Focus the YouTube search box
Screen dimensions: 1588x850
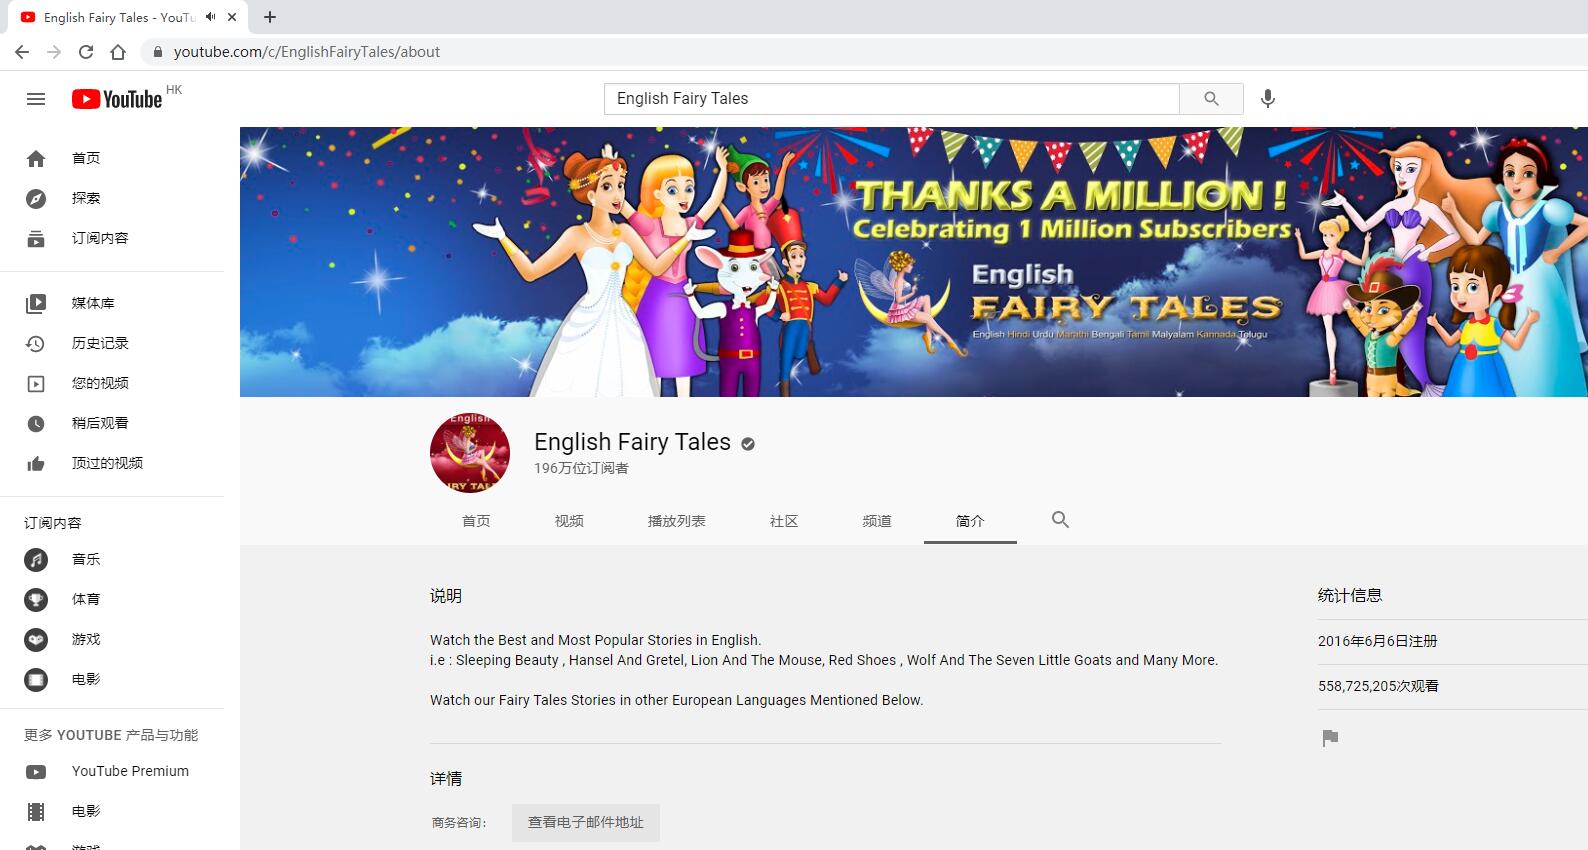click(x=892, y=99)
